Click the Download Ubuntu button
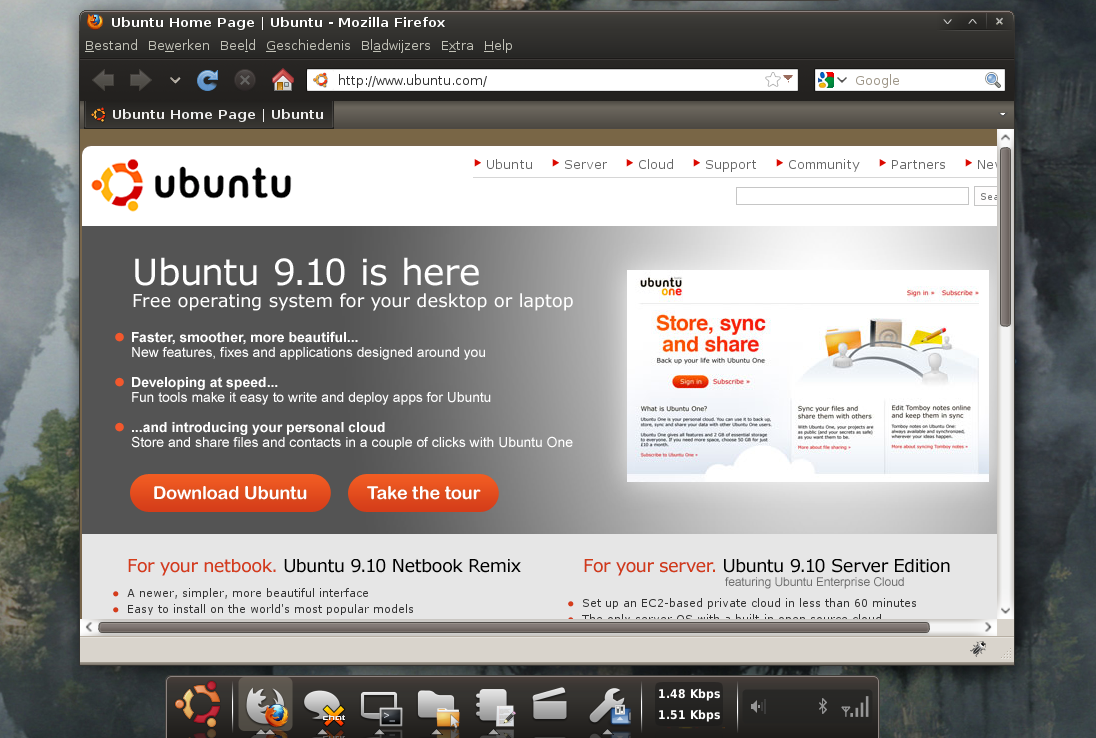 [x=230, y=493]
